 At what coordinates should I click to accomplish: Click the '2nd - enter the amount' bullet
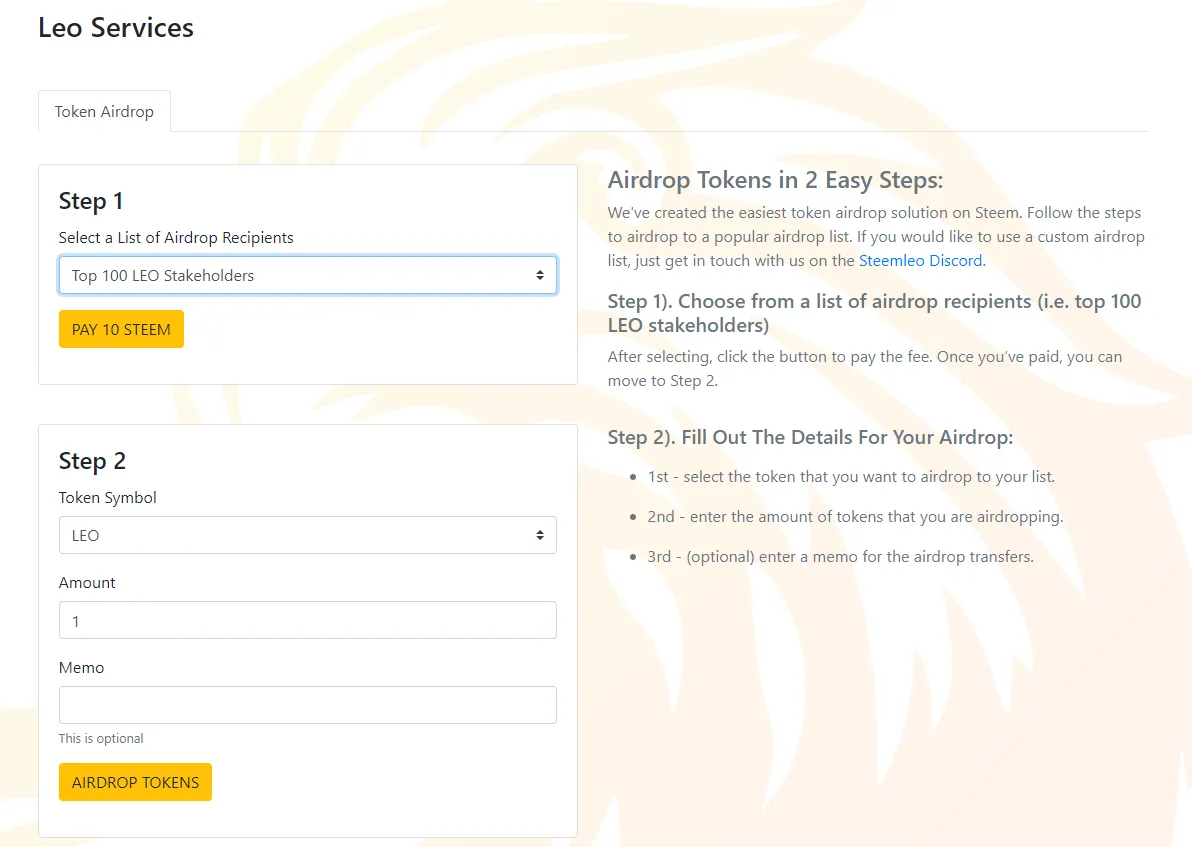pos(855,517)
